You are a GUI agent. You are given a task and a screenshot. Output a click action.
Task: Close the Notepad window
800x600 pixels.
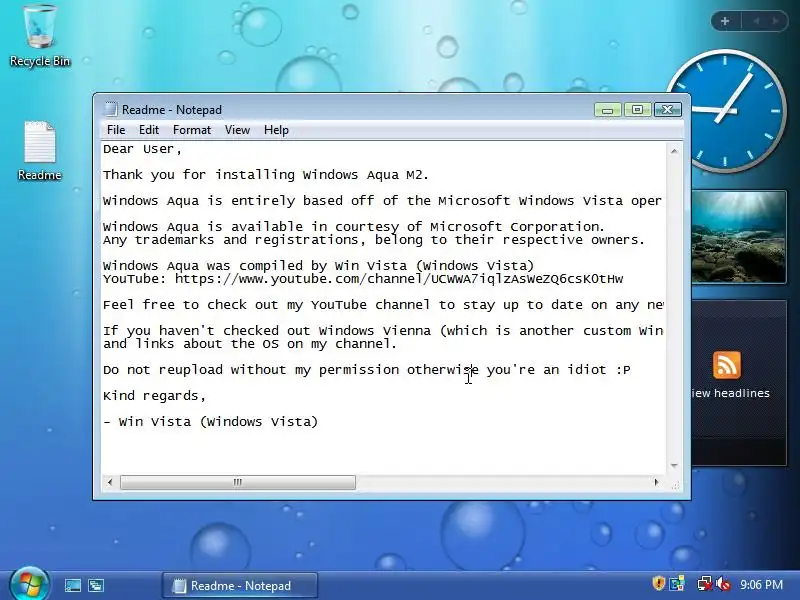(x=667, y=110)
